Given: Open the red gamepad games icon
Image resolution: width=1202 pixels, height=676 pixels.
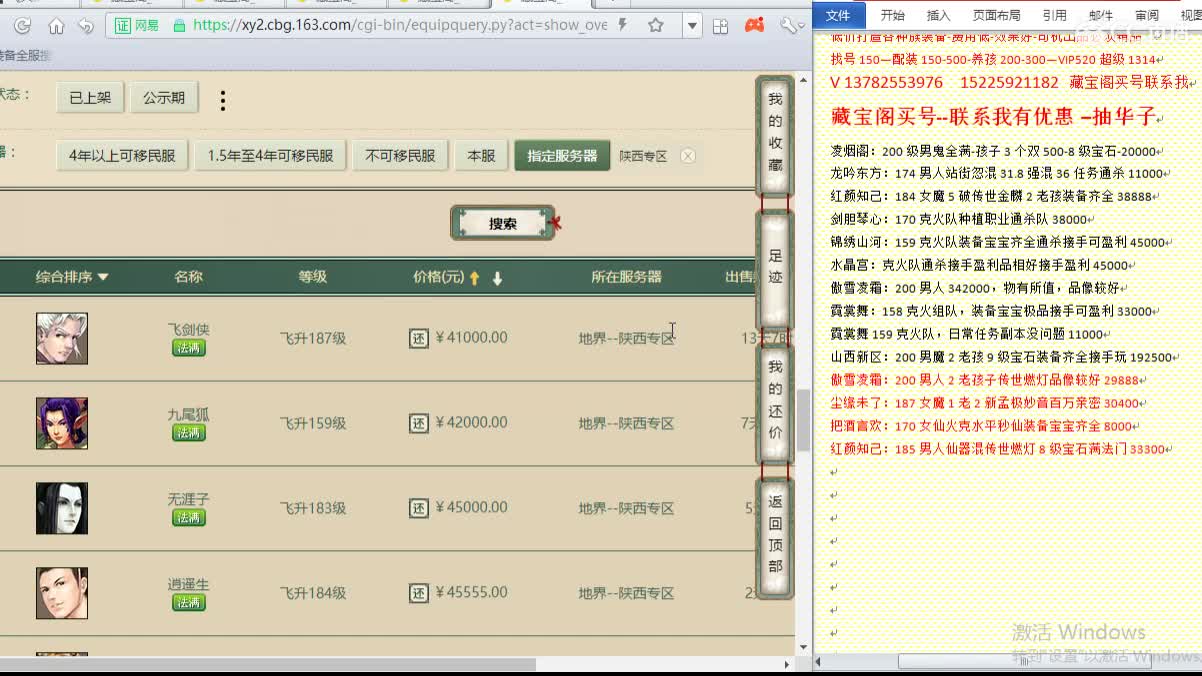Looking at the screenshot, I should click(755, 25).
